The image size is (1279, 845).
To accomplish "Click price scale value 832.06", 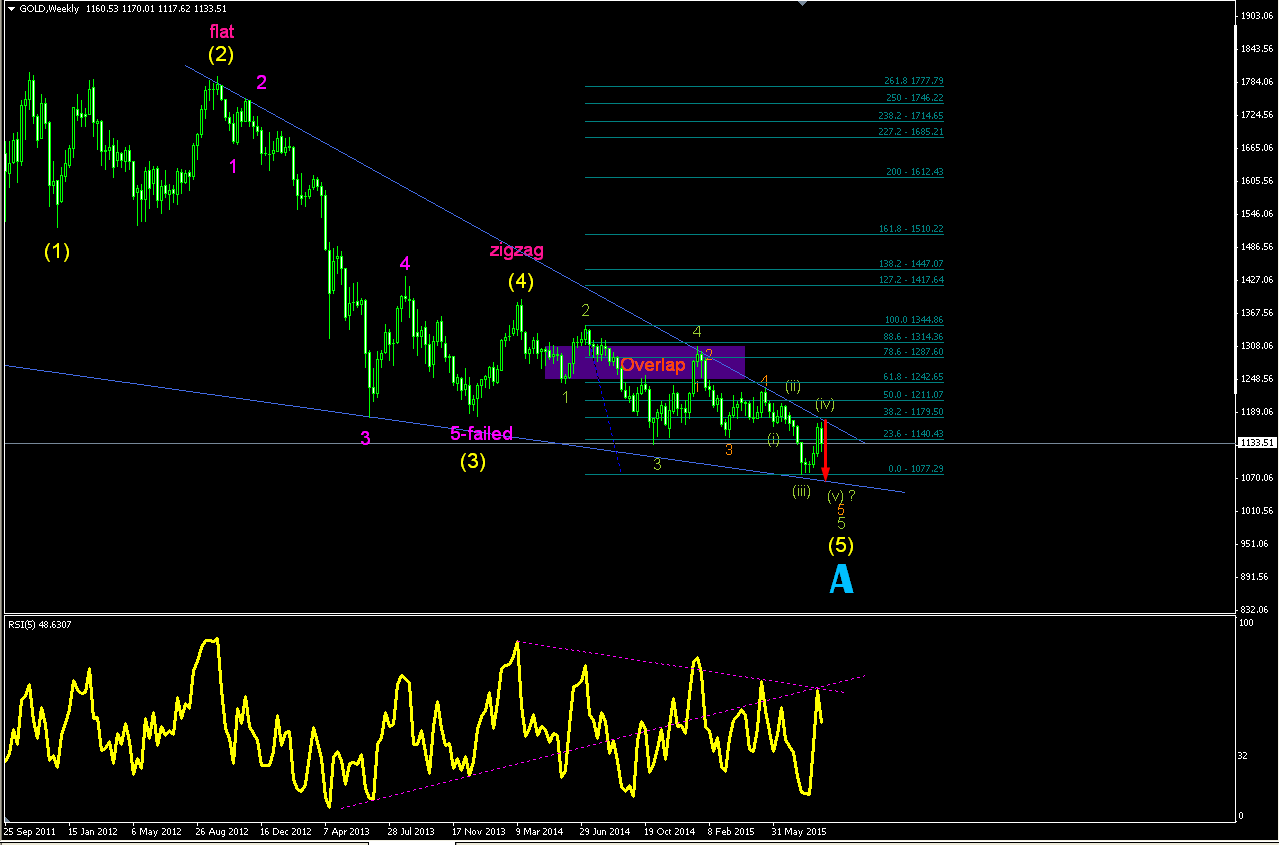I will 1254,609.
